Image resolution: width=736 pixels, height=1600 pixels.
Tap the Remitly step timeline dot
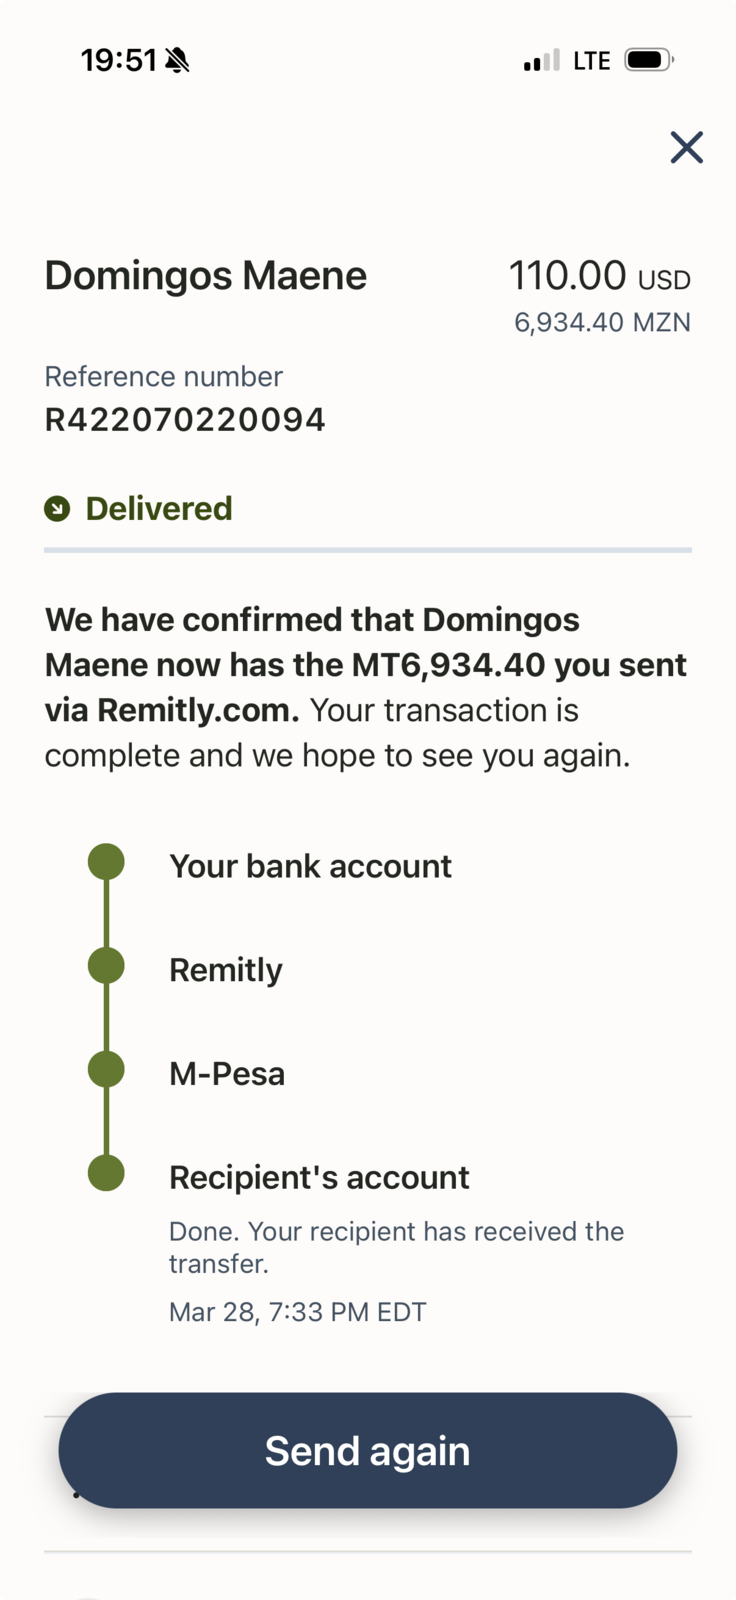[x=106, y=966]
